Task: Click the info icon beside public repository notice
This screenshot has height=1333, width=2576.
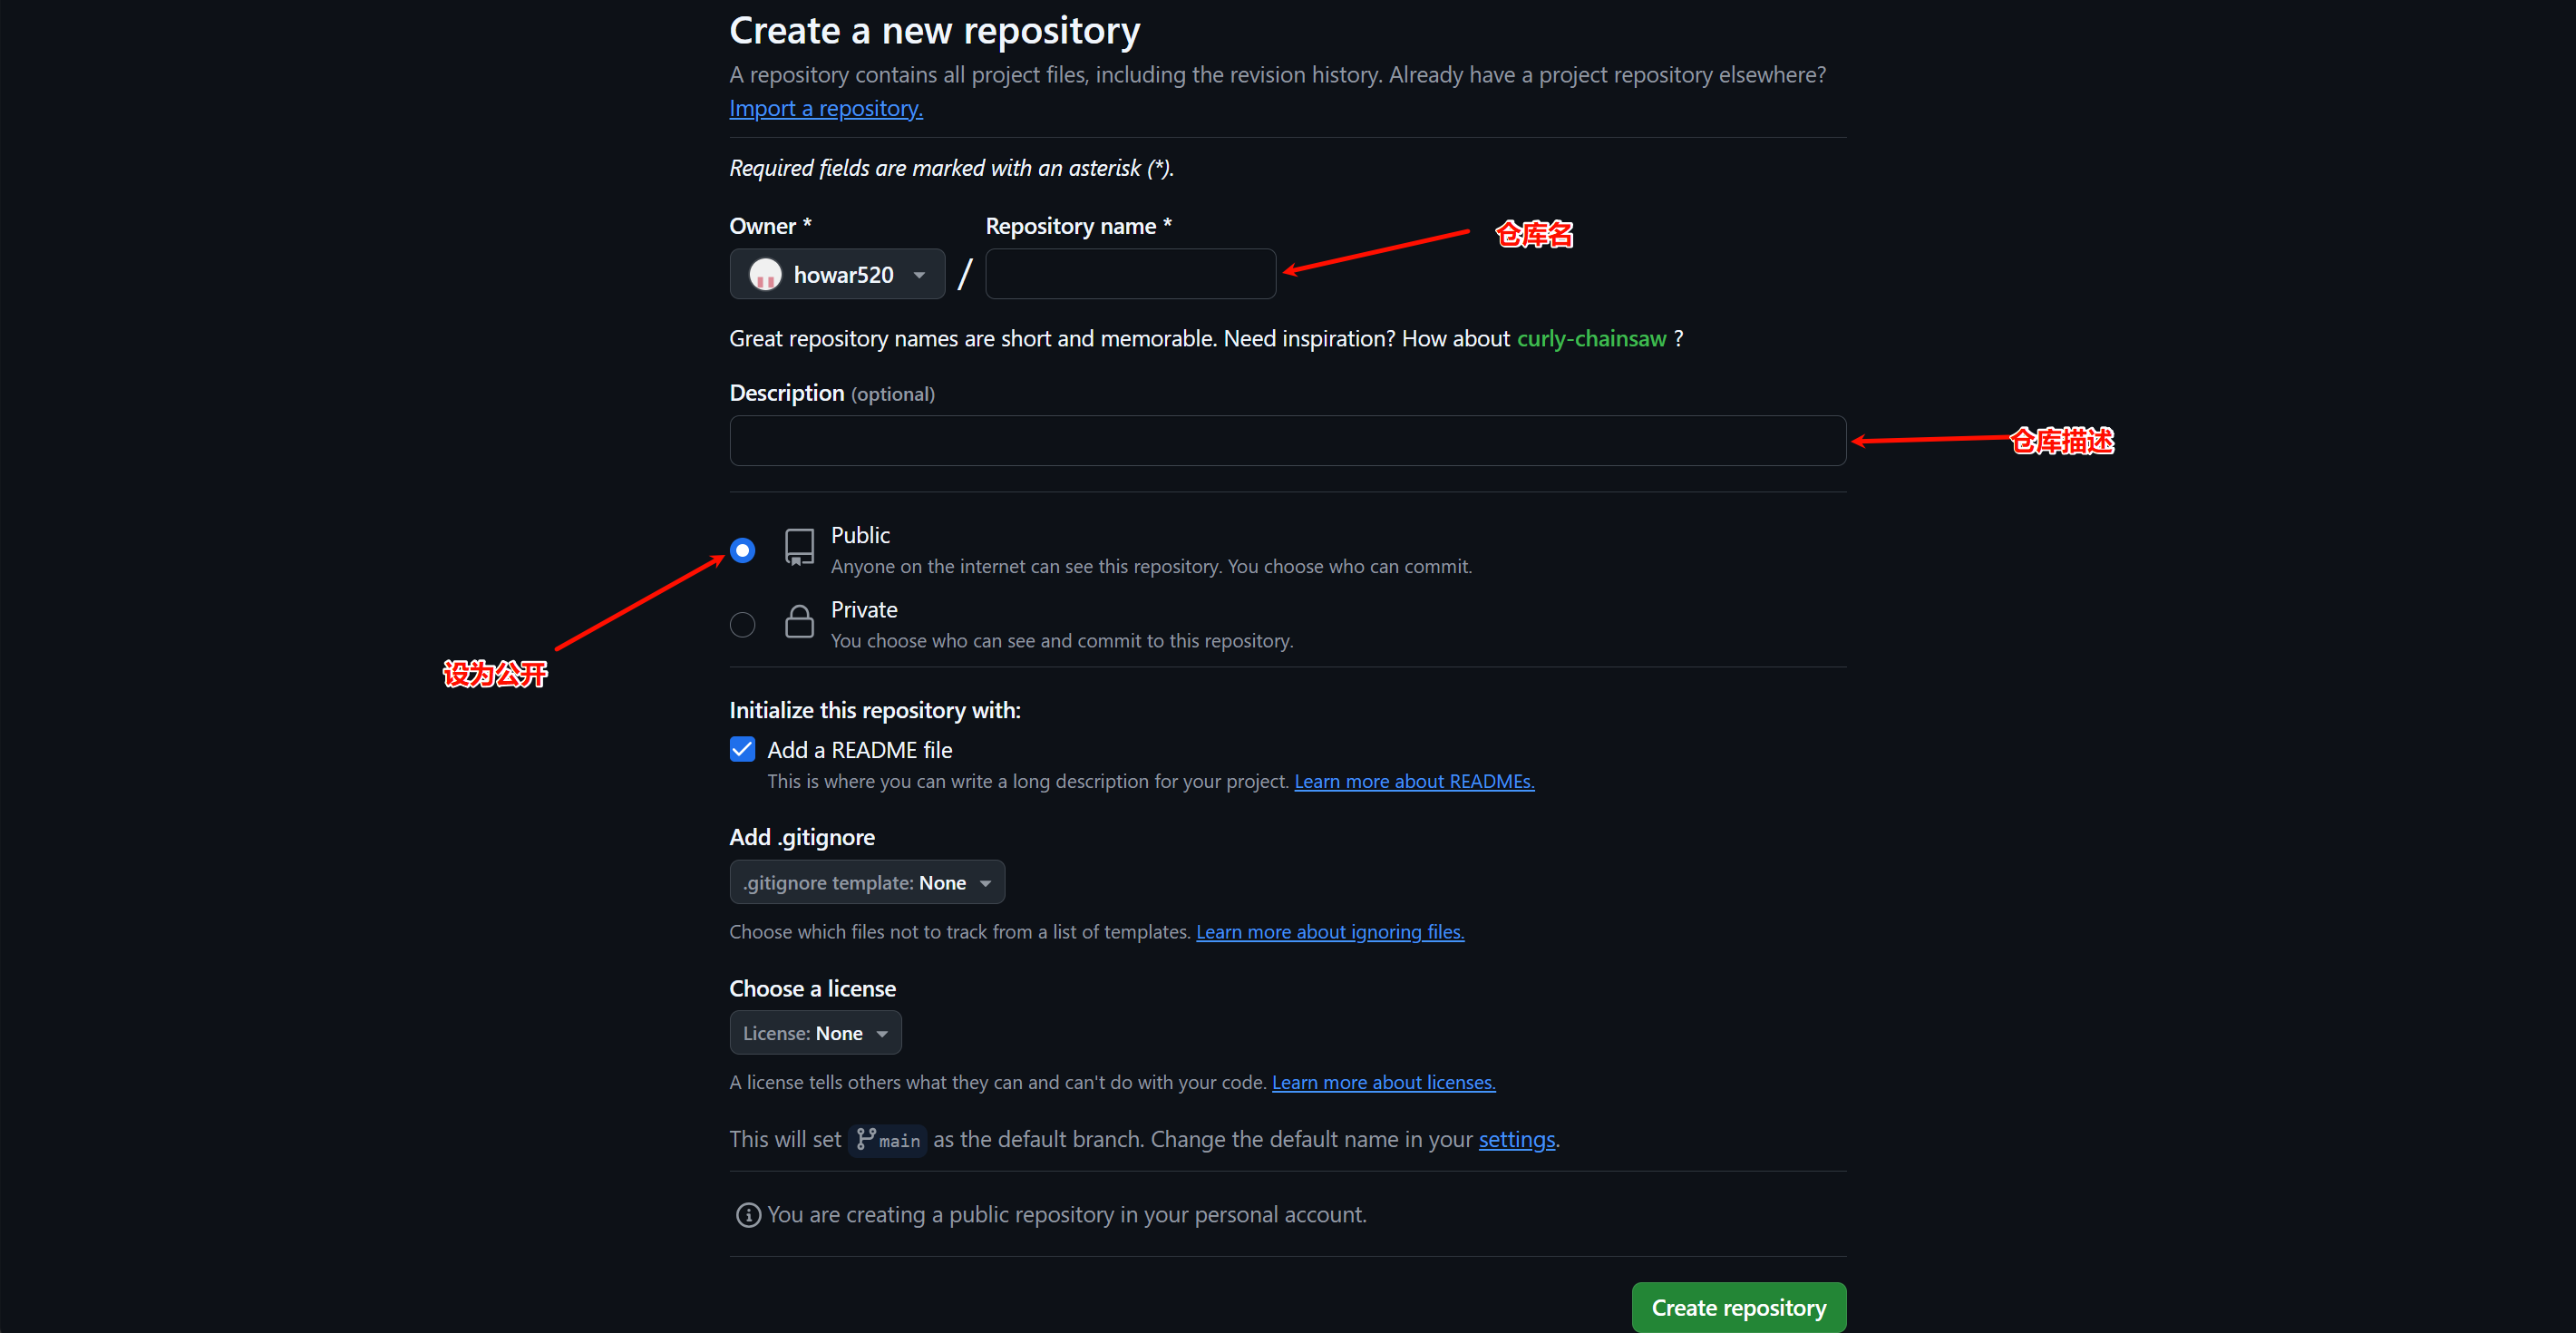Action: tap(748, 1215)
